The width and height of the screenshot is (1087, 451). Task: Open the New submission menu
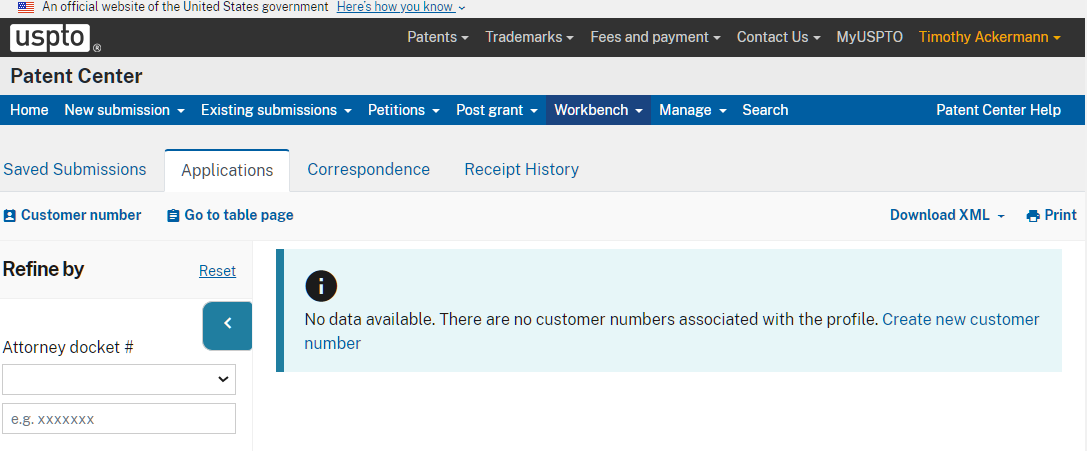tap(124, 110)
